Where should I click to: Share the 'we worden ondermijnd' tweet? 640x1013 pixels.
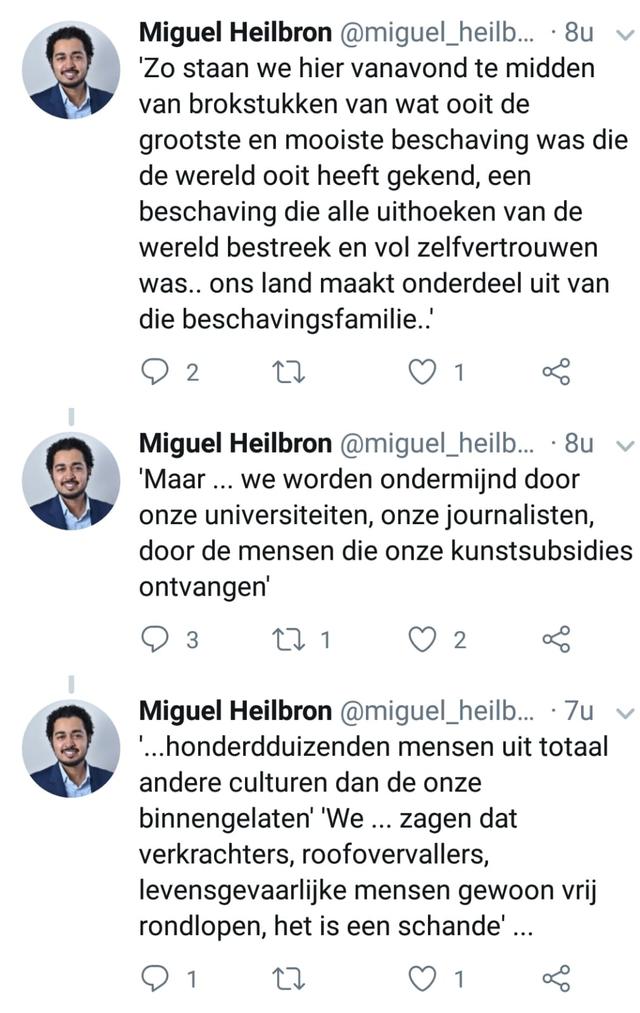point(556,640)
